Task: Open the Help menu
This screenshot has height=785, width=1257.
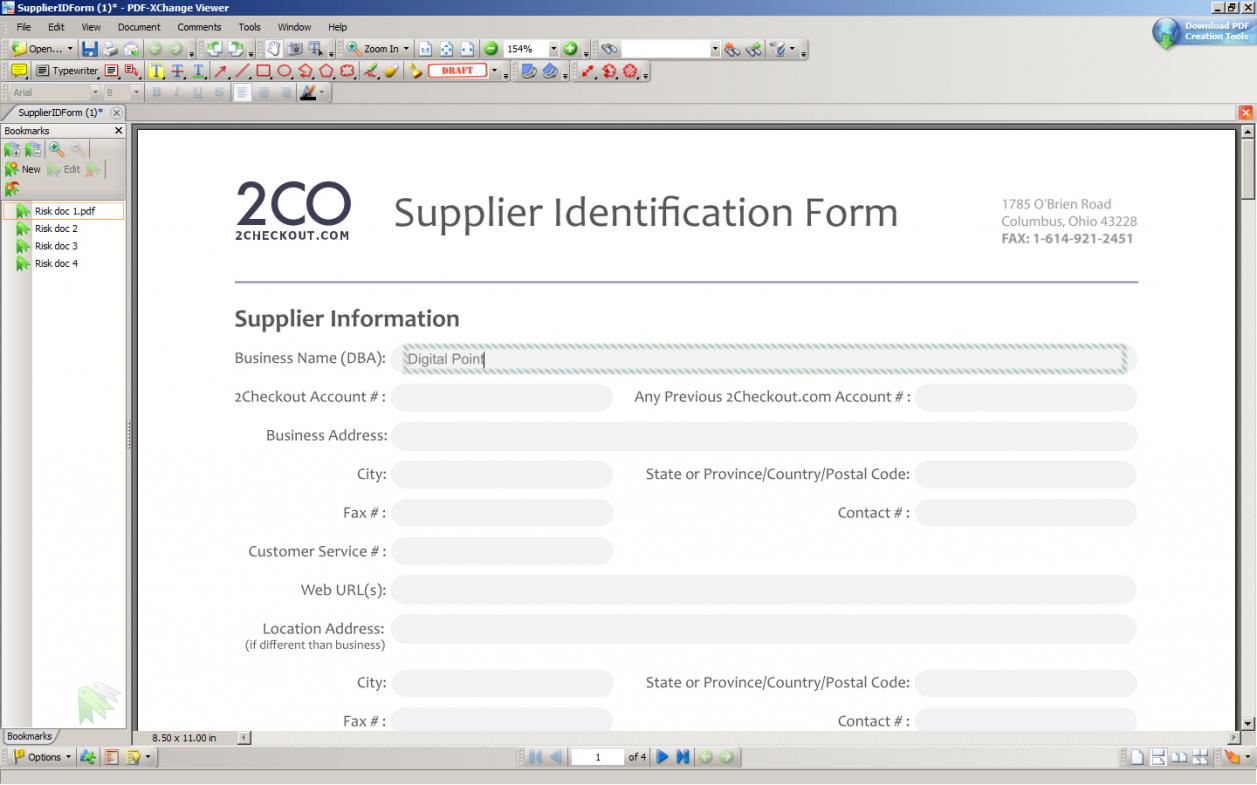Action: tap(337, 27)
